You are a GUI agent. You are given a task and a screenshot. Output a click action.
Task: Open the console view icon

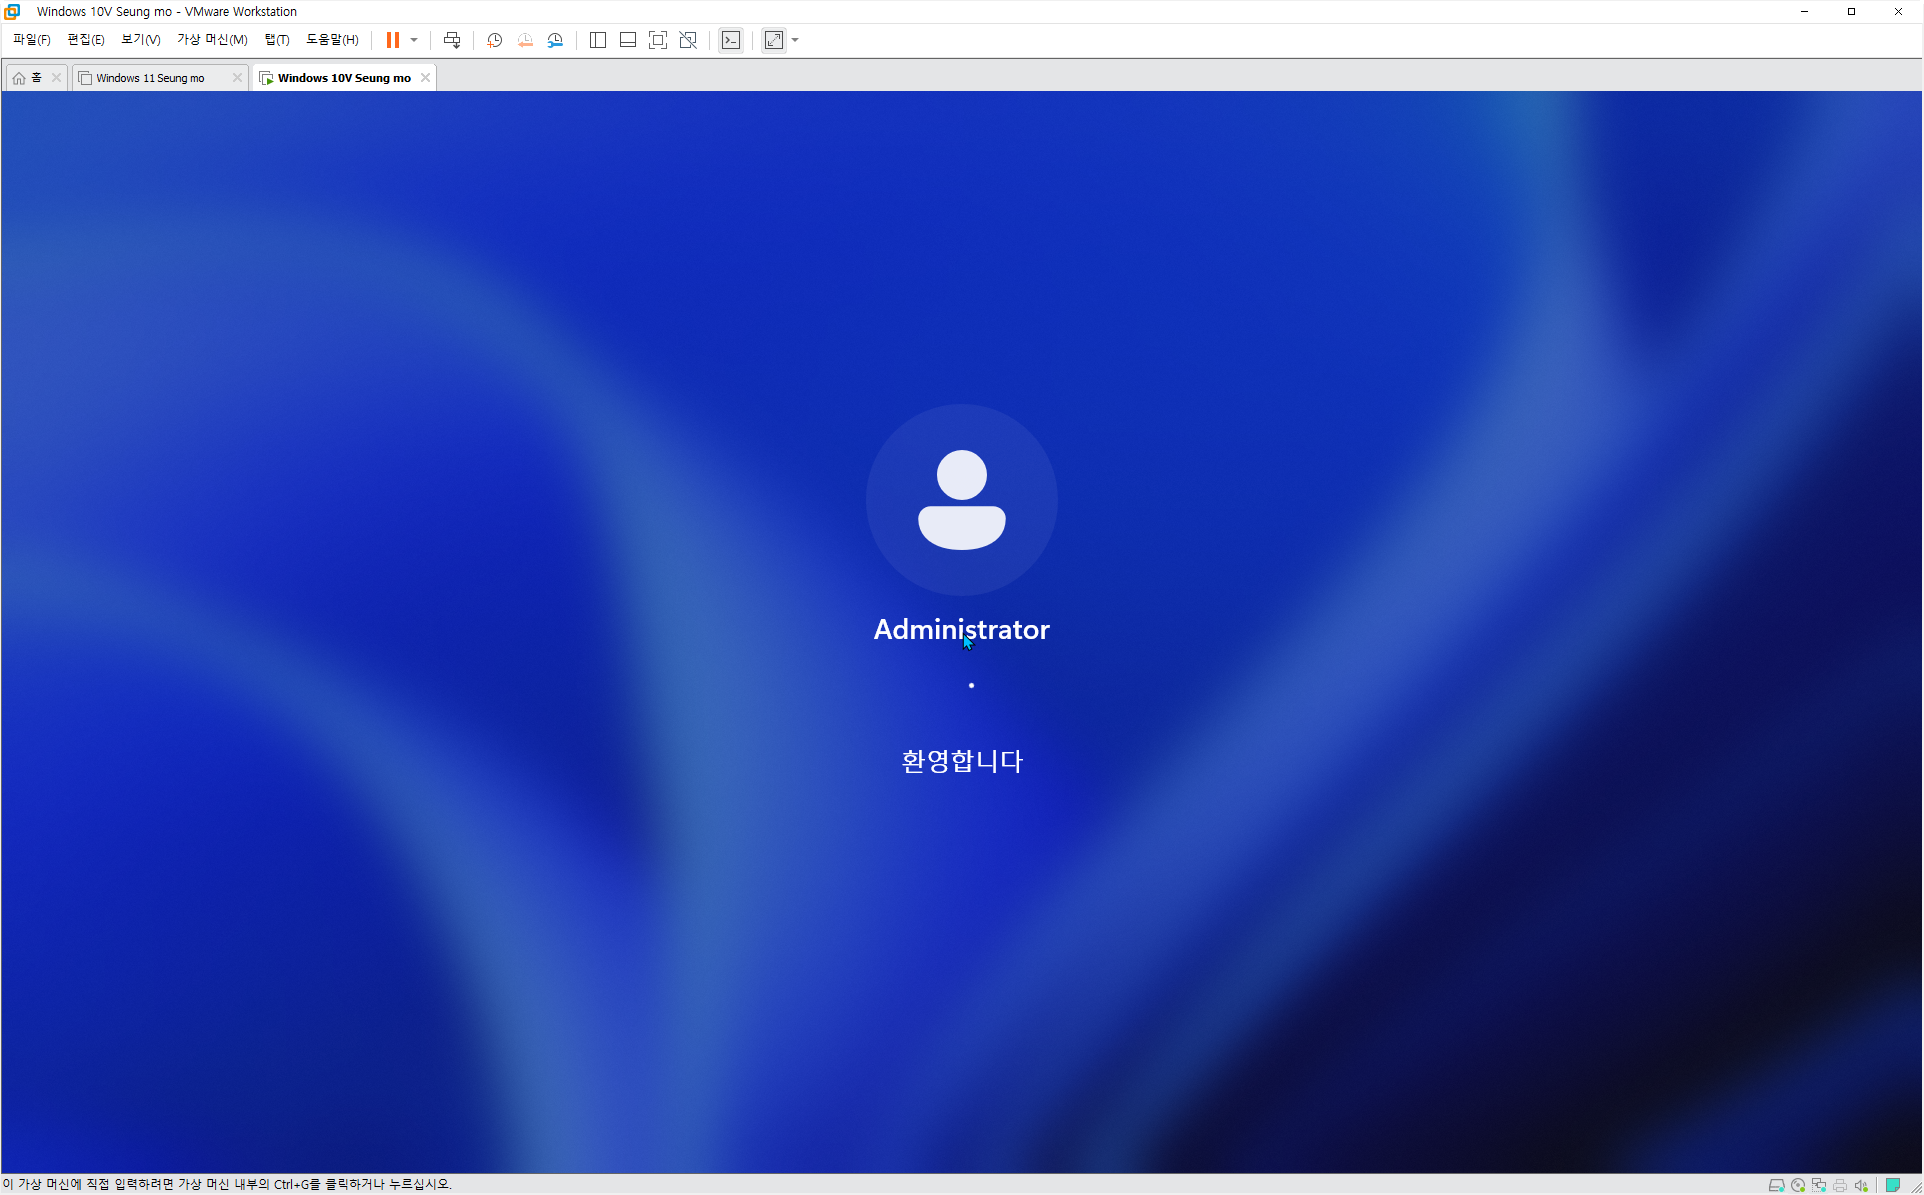pos(731,40)
